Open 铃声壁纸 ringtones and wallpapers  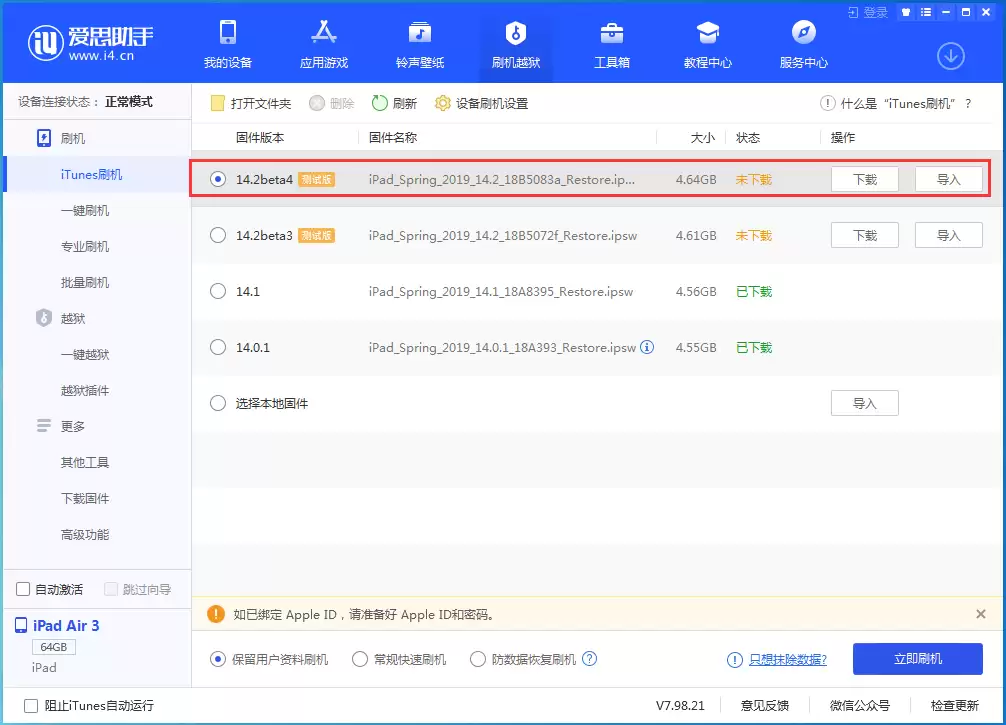420,44
